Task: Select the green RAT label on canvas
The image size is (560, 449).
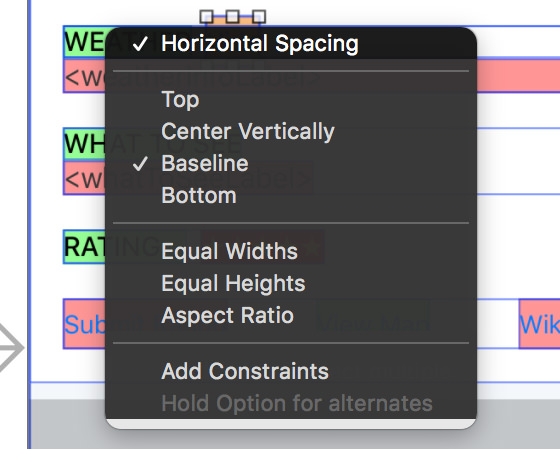Action: coord(85,247)
